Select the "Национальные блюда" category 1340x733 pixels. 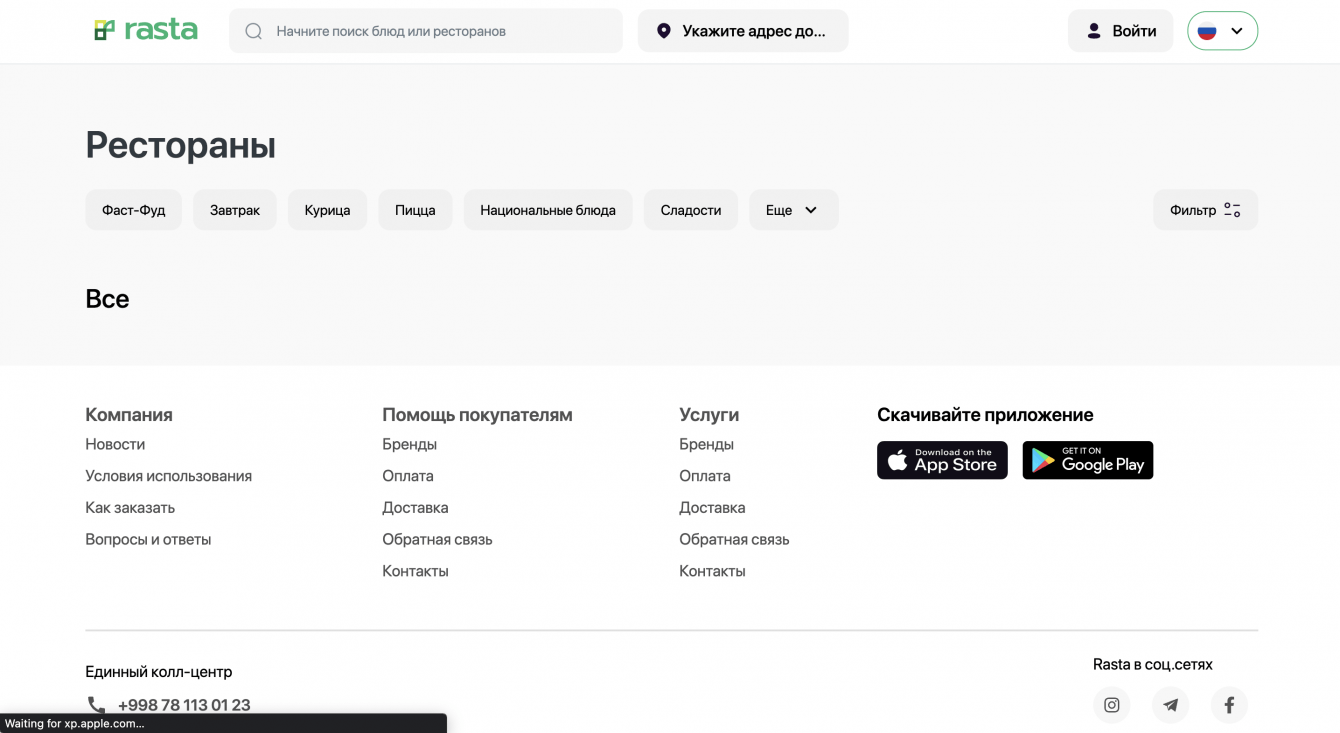click(x=548, y=210)
